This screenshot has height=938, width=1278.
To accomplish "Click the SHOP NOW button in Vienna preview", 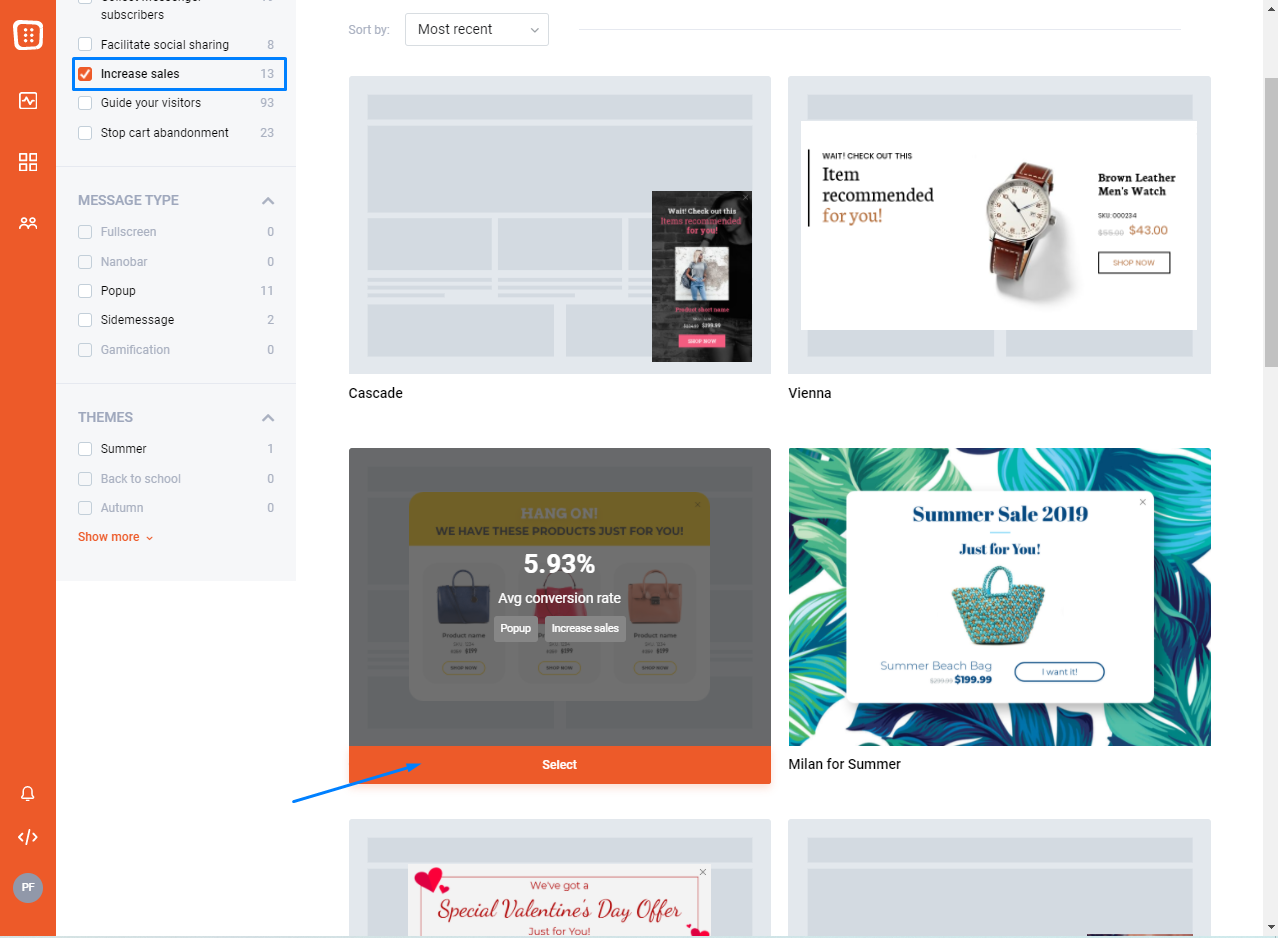I will click(1134, 263).
